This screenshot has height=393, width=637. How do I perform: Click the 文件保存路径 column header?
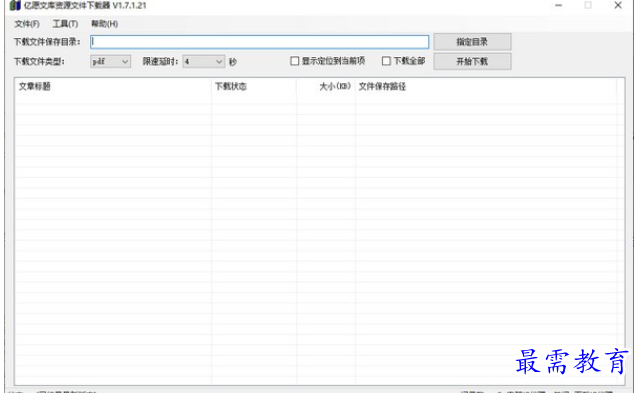pyautogui.click(x=486, y=86)
